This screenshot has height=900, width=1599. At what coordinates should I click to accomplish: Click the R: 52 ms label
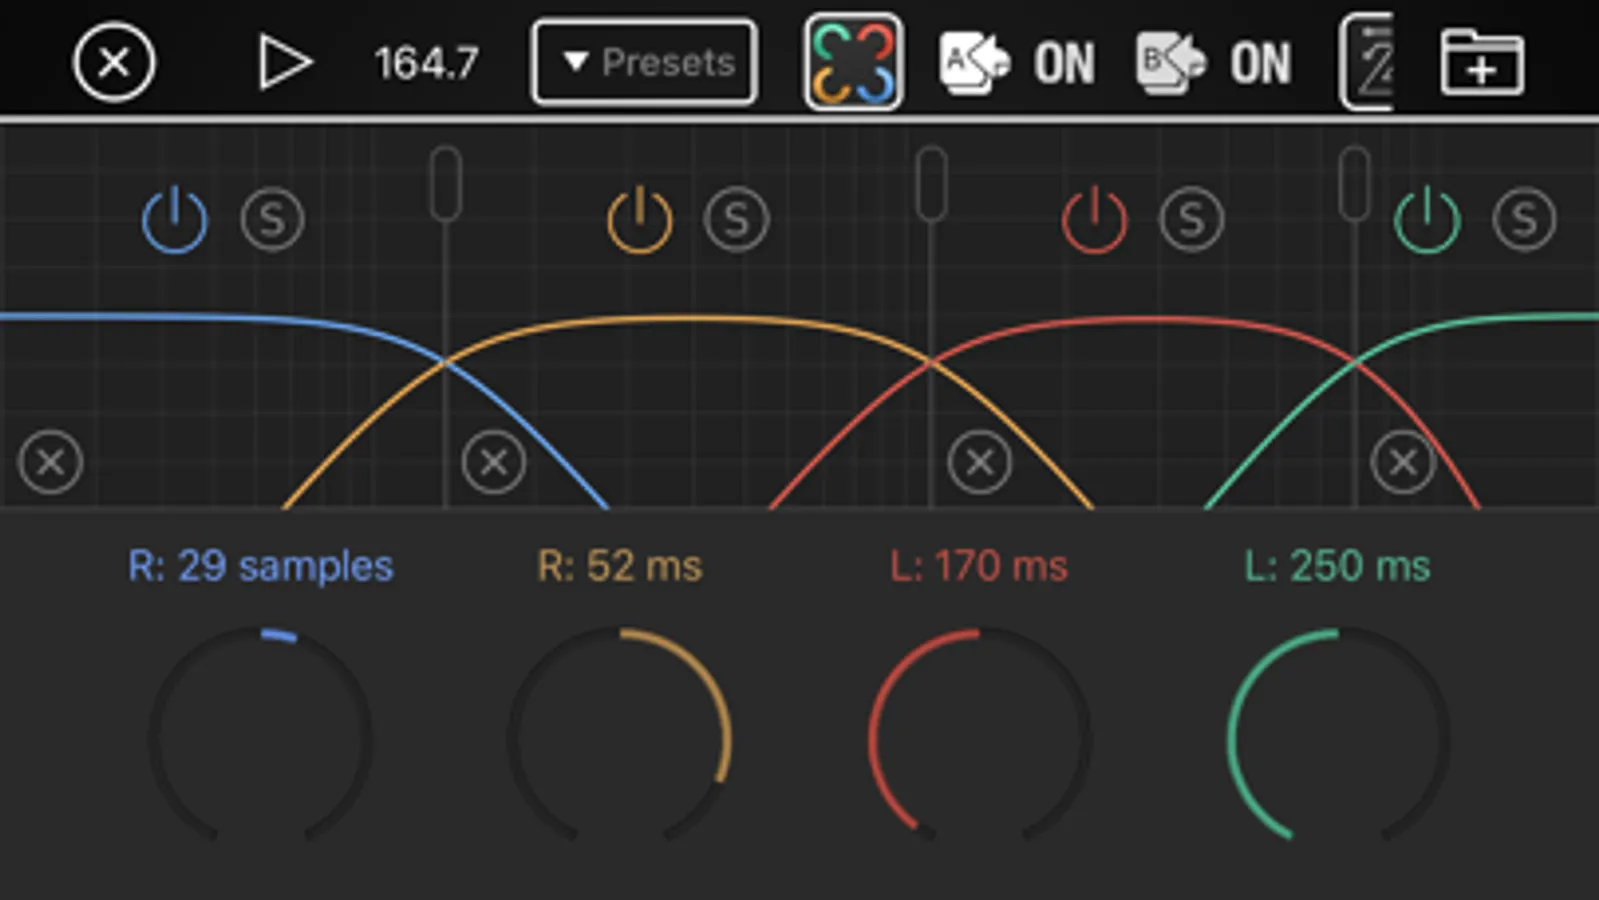point(620,566)
